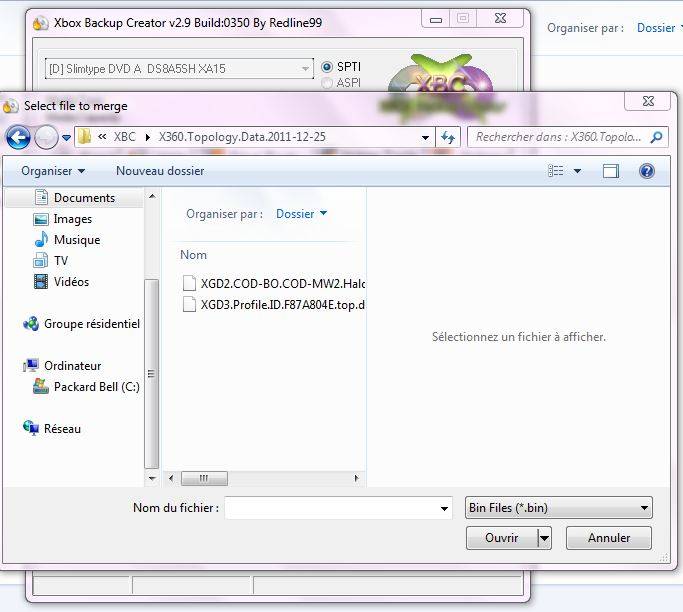This screenshot has width=683, height=612.
Task: Click the greyed Forward navigation arrow
Action: (x=46, y=138)
